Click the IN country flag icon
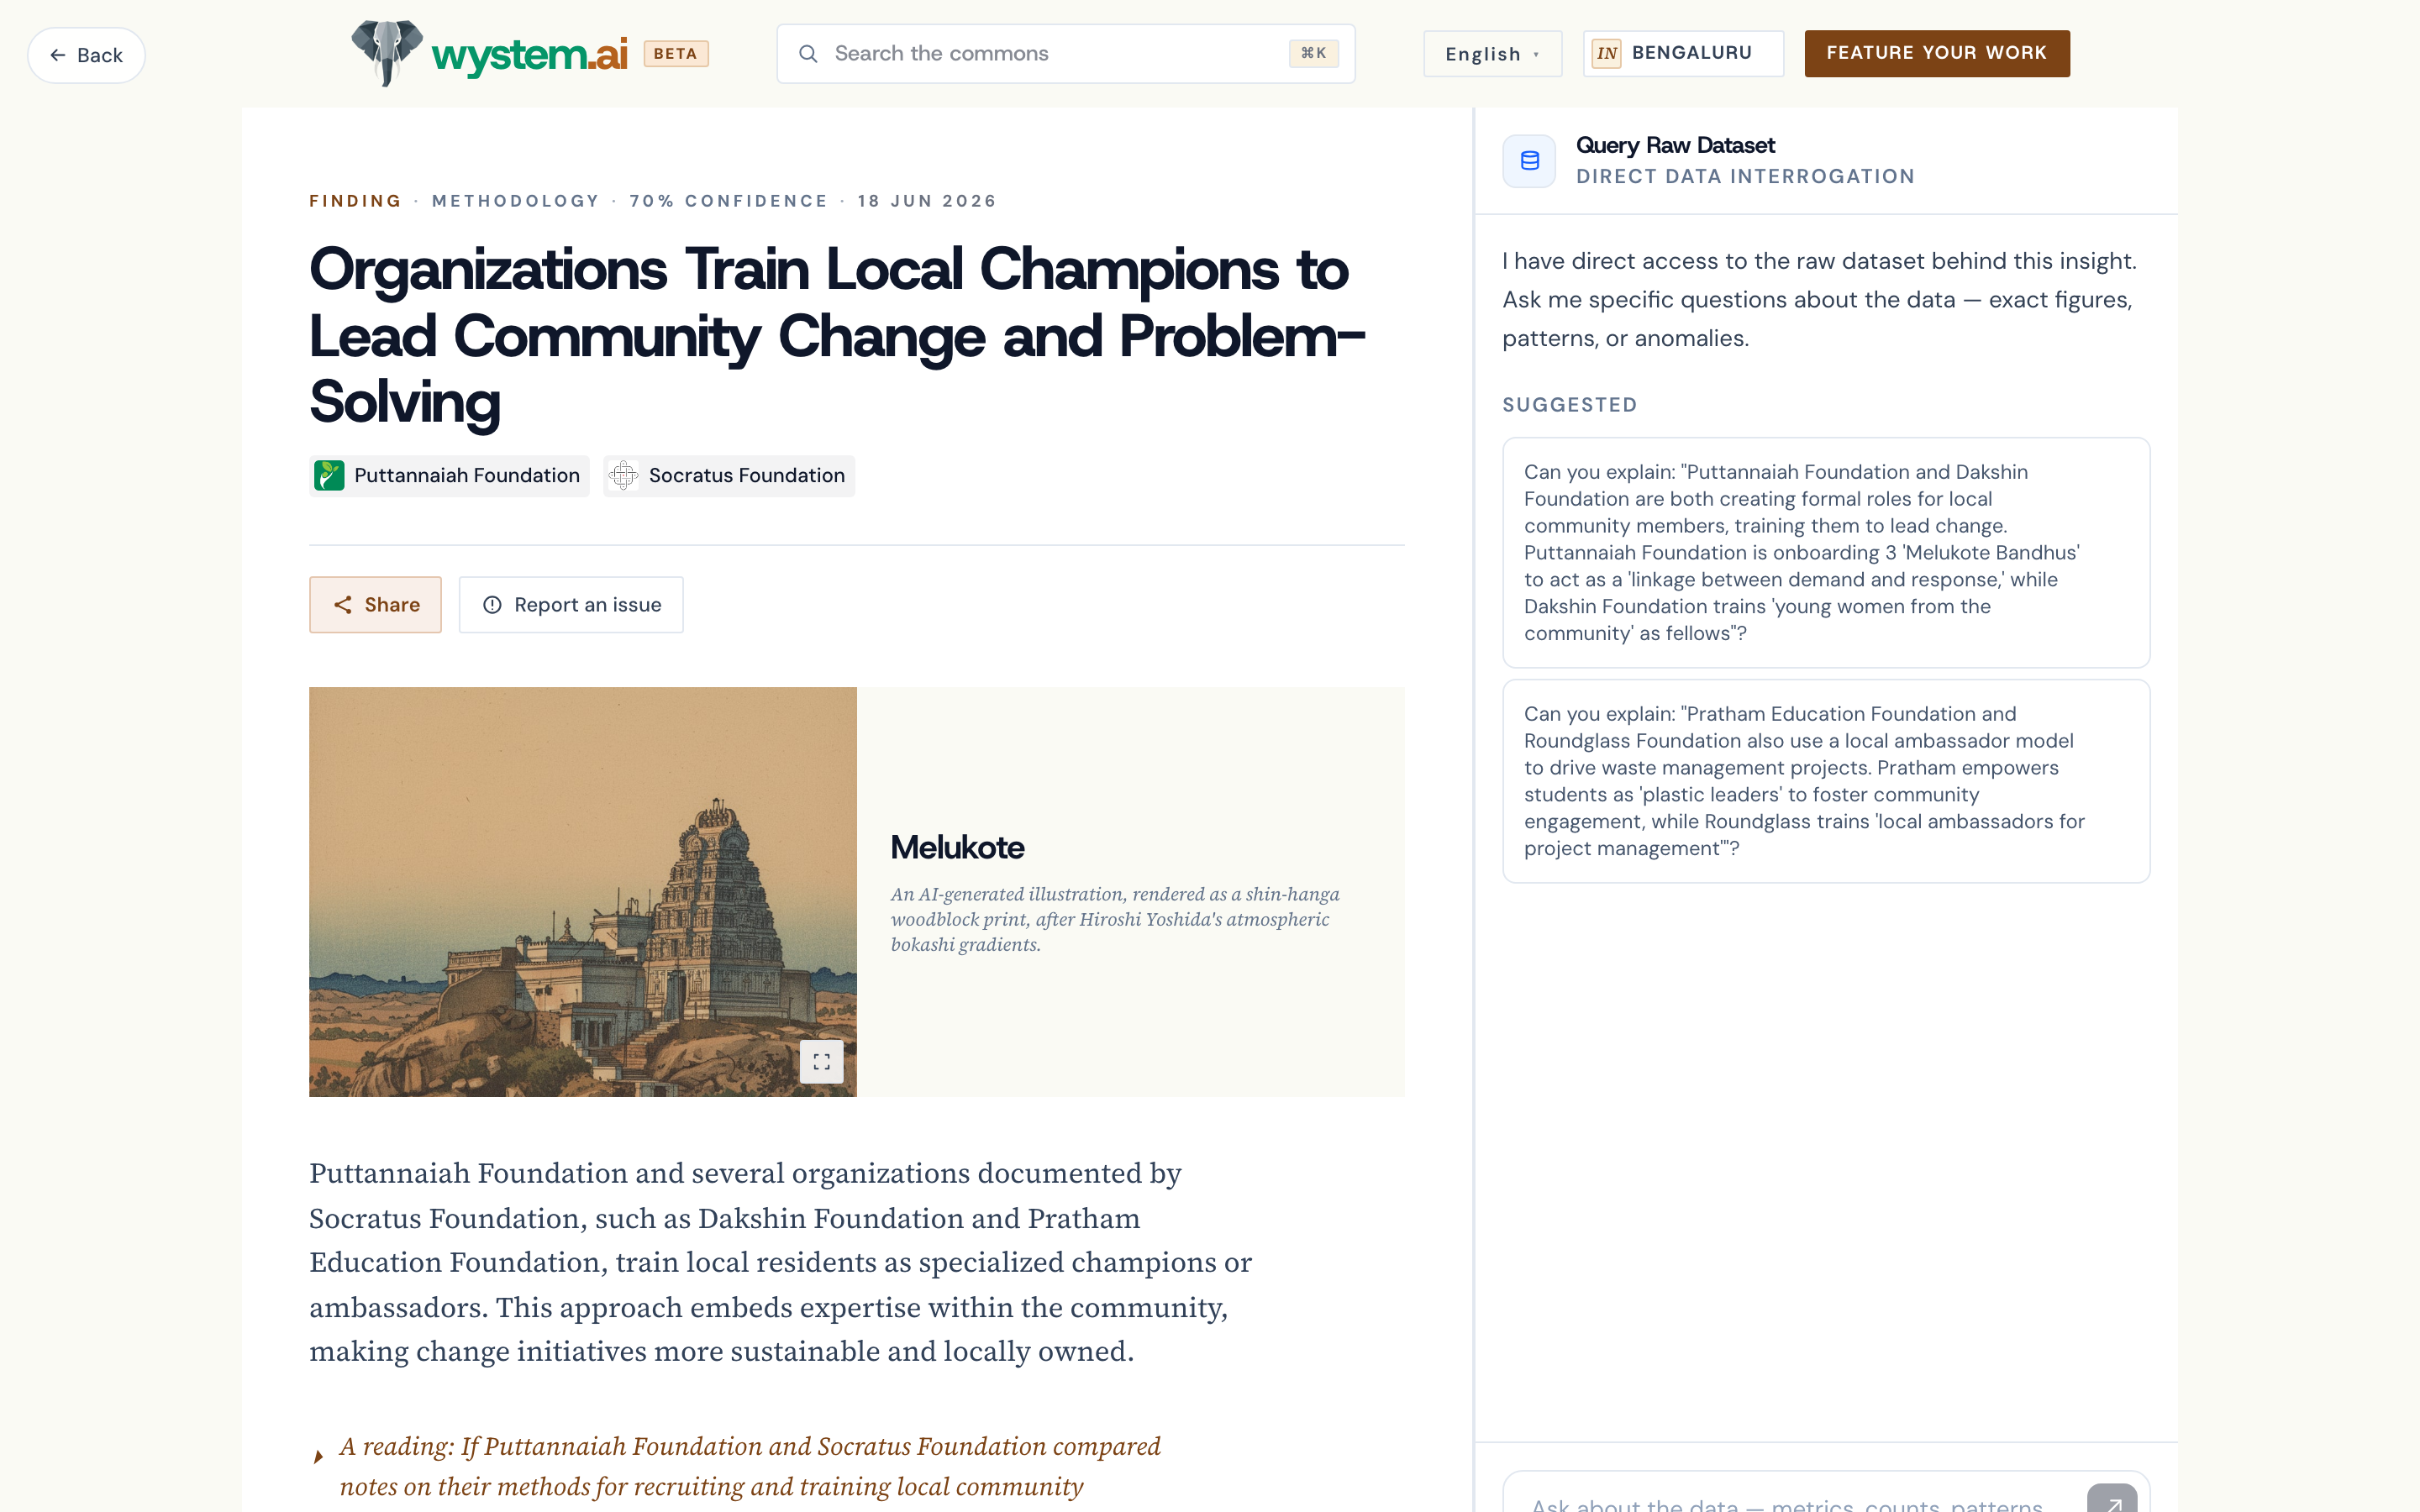This screenshot has width=2420, height=1512. coord(1606,53)
